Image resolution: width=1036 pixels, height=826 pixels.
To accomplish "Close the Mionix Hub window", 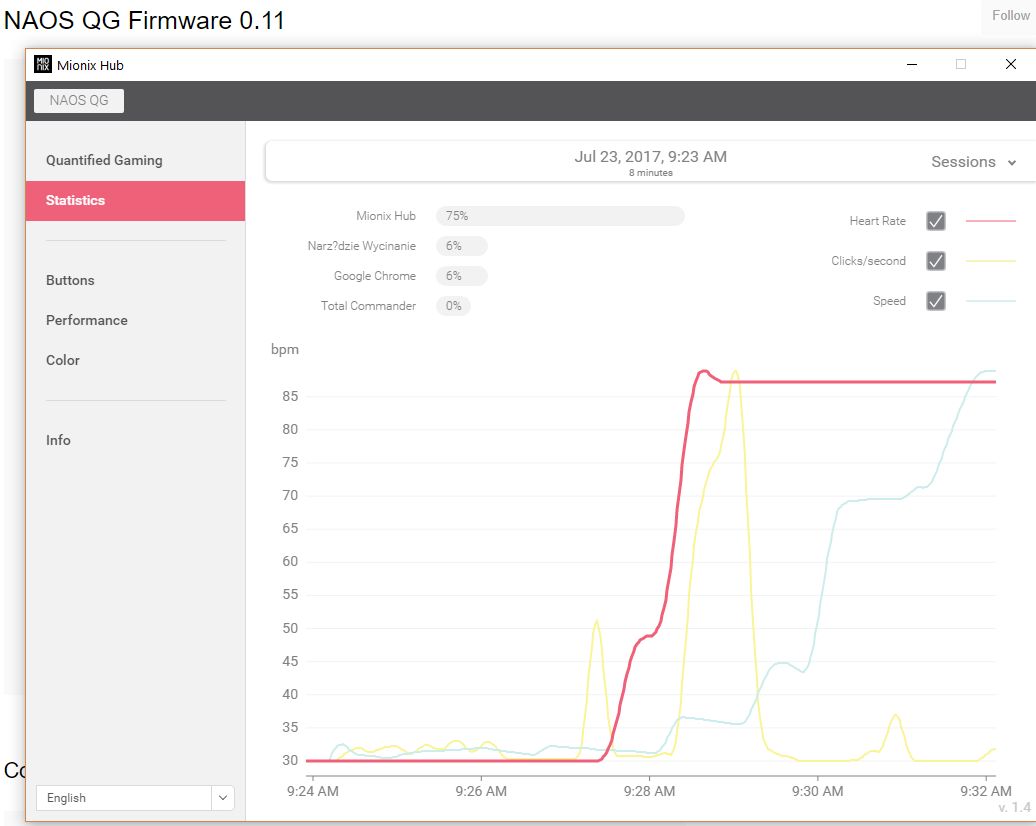I will pyautogui.click(x=1010, y=64).
